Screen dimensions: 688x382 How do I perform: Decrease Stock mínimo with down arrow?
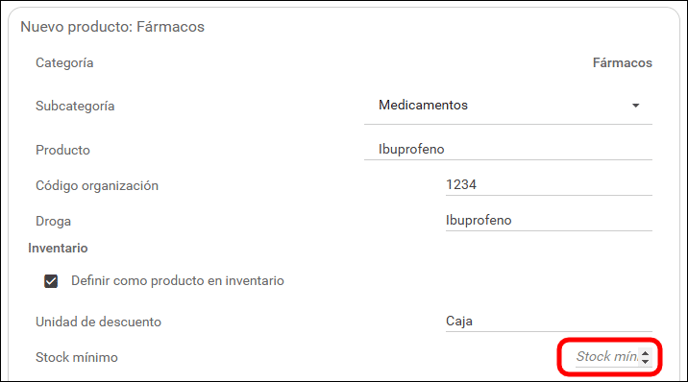click(645, 361)
